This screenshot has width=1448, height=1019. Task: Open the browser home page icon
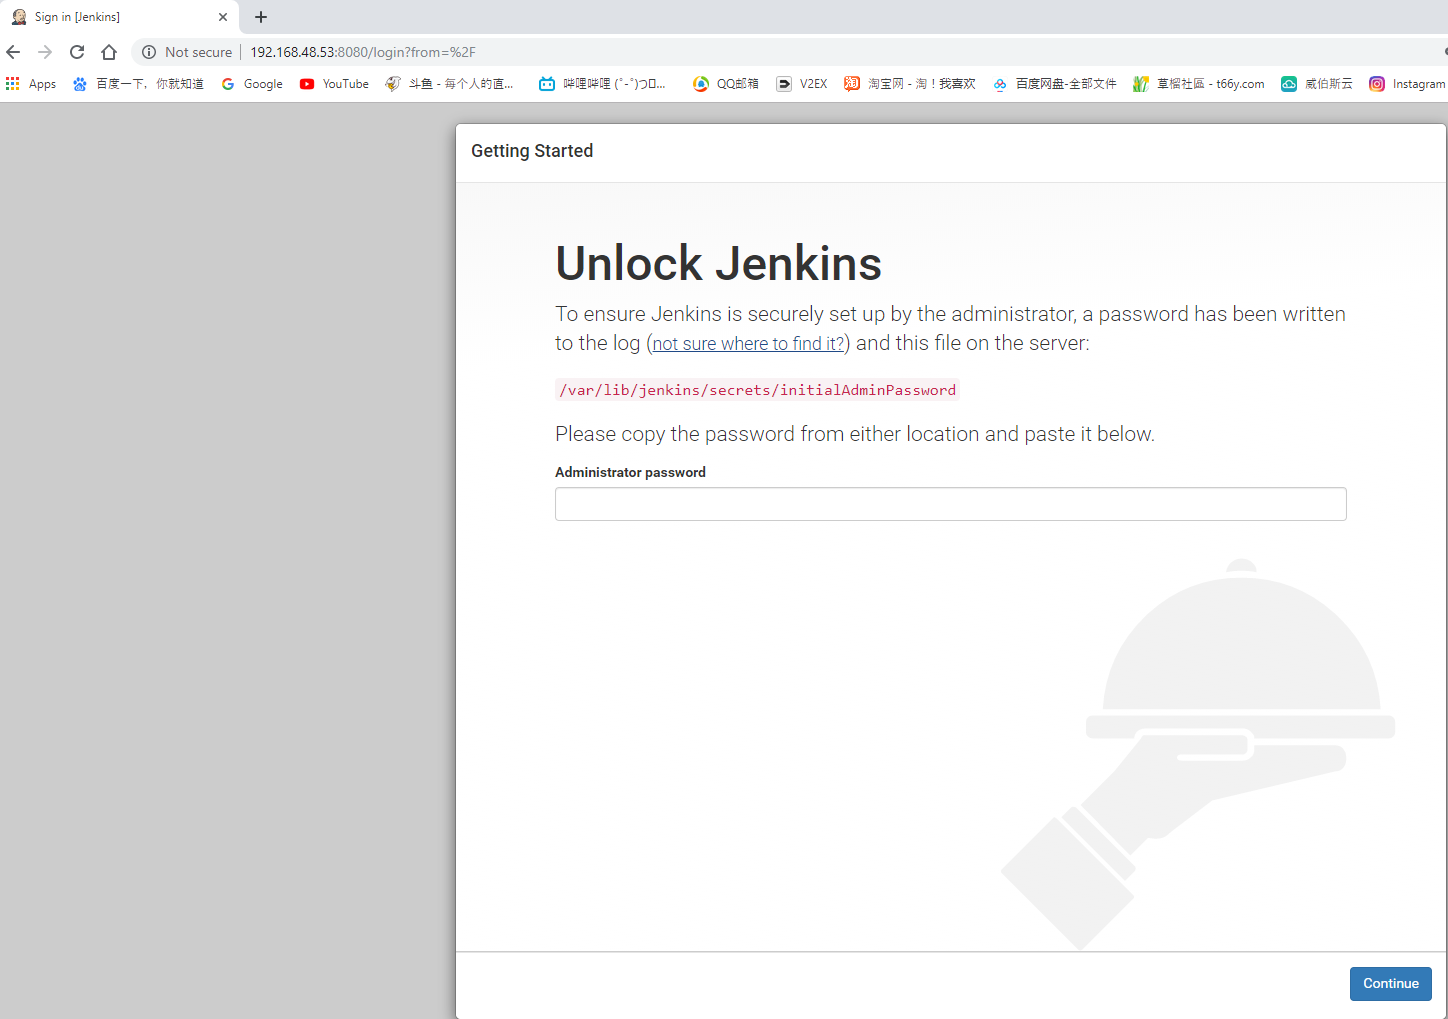[109, 52]
